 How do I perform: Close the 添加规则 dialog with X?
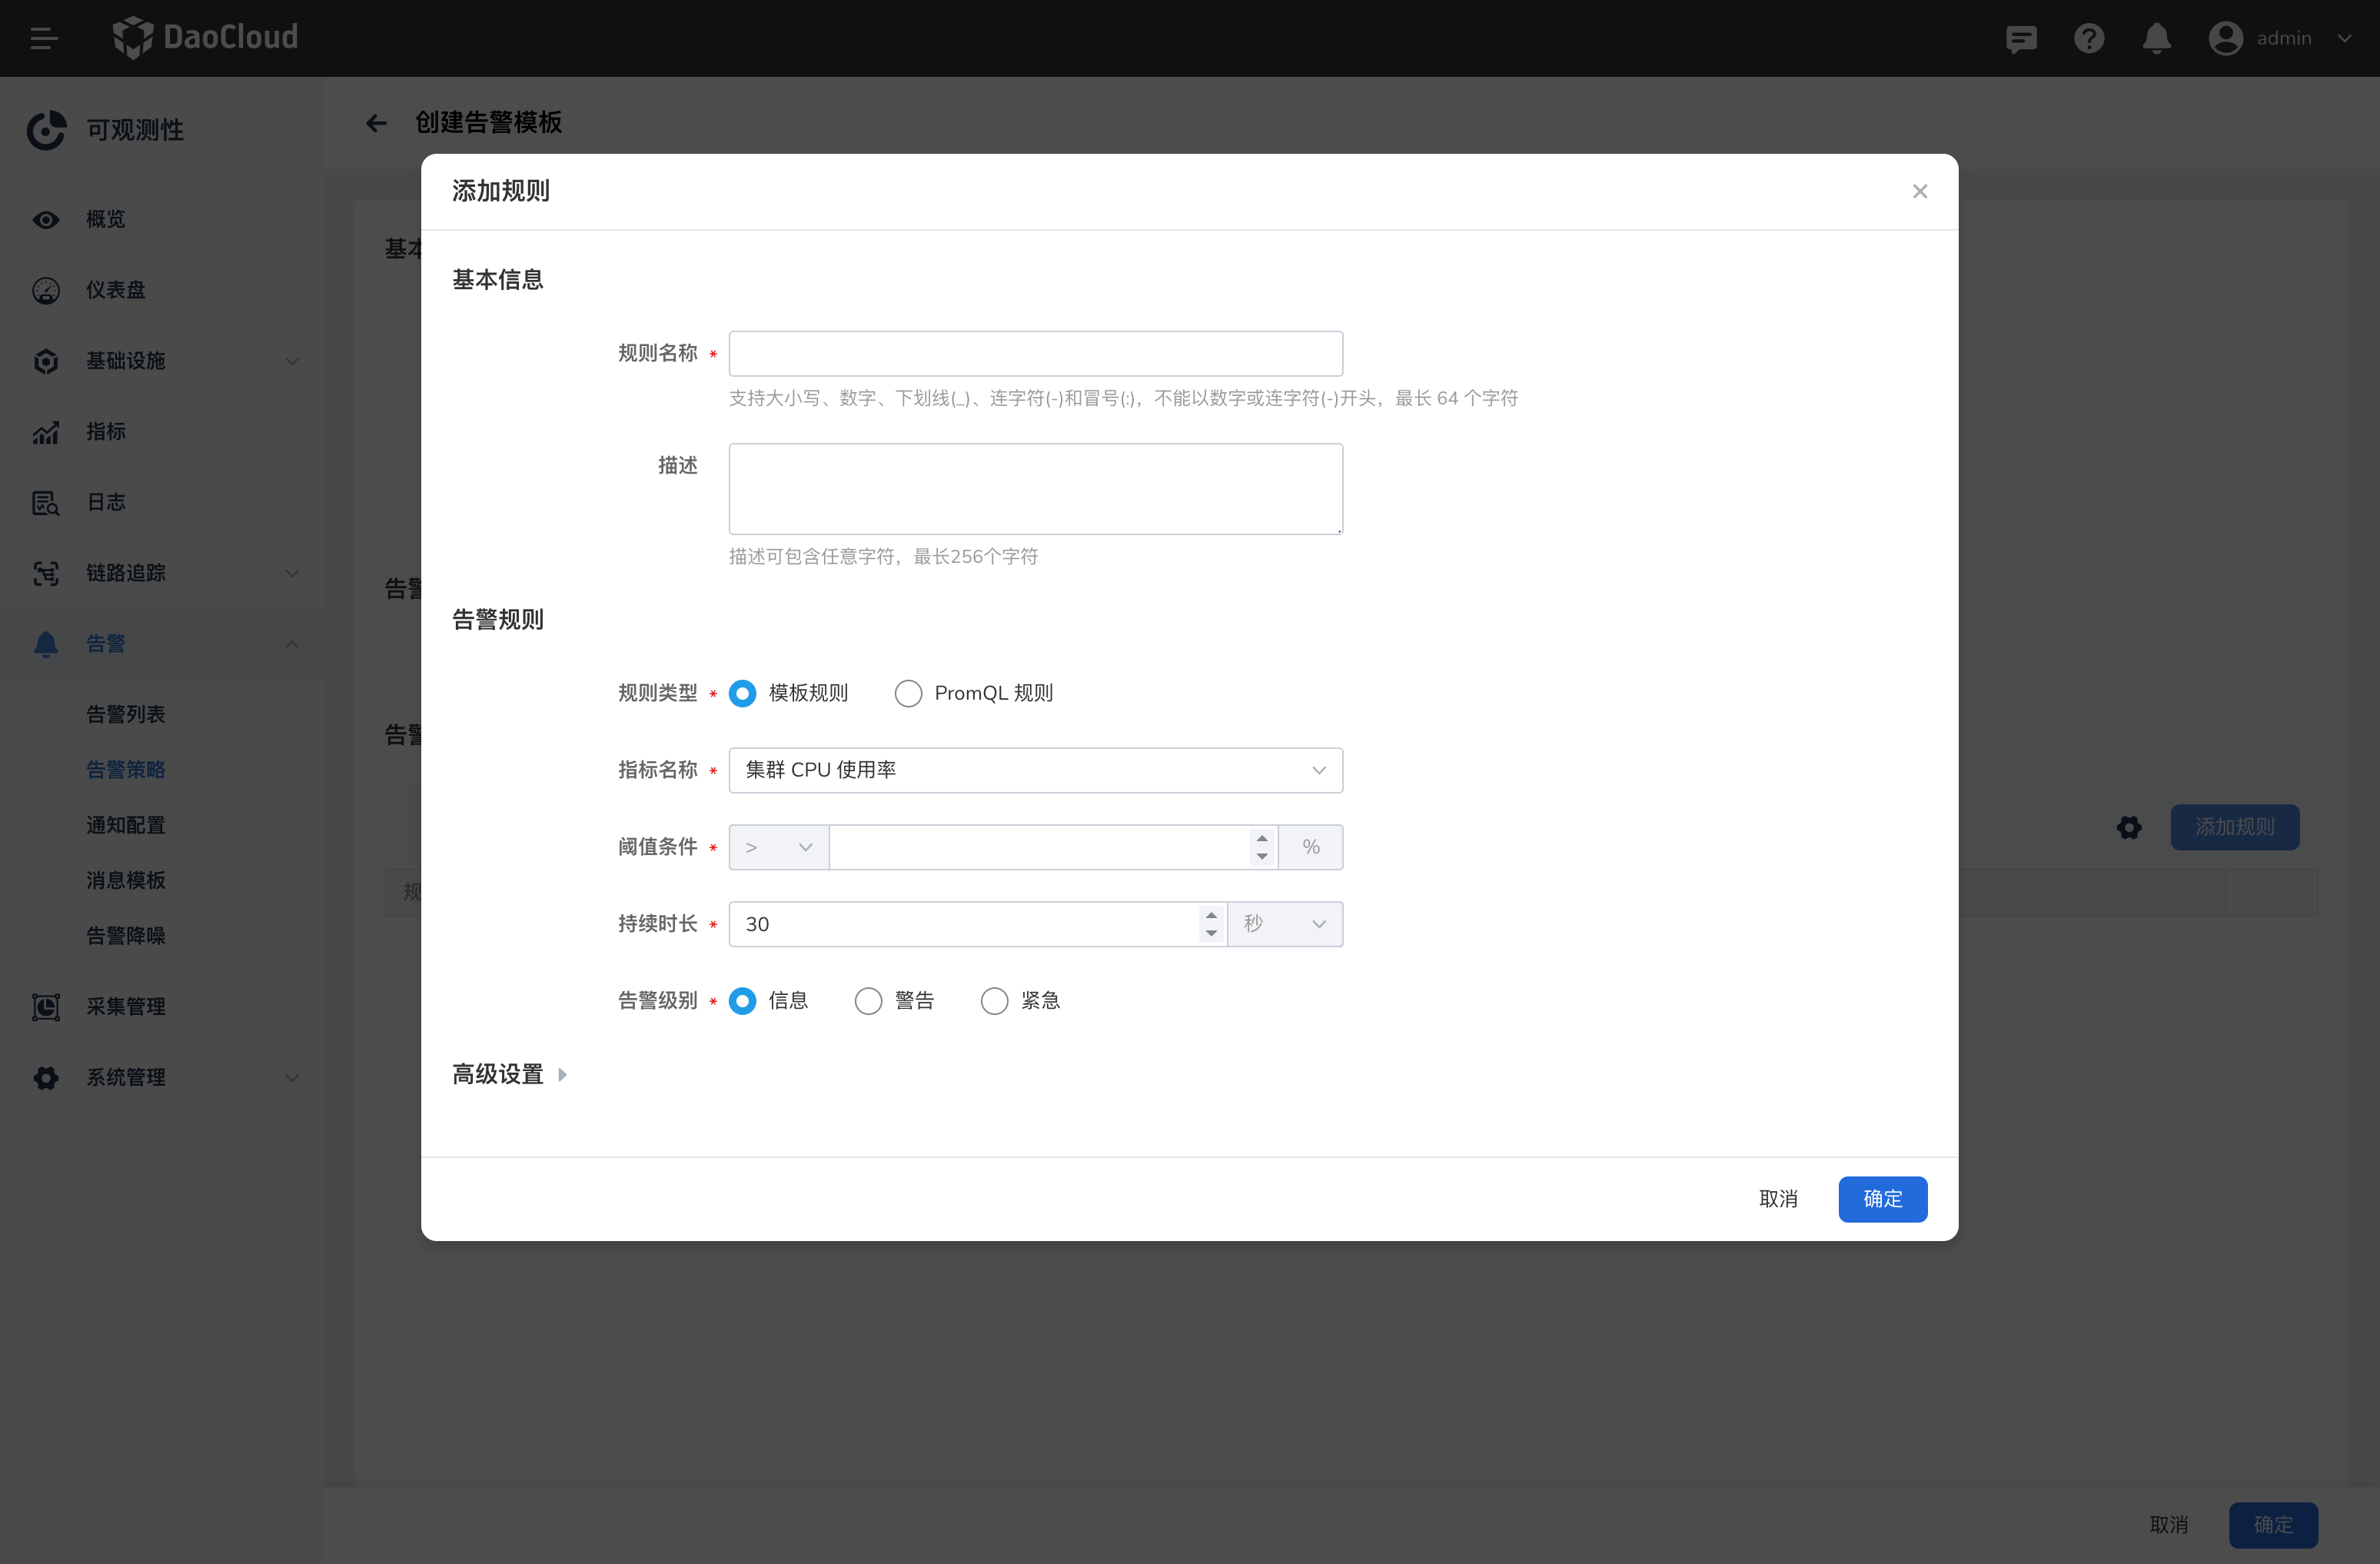coord(1919,191)
